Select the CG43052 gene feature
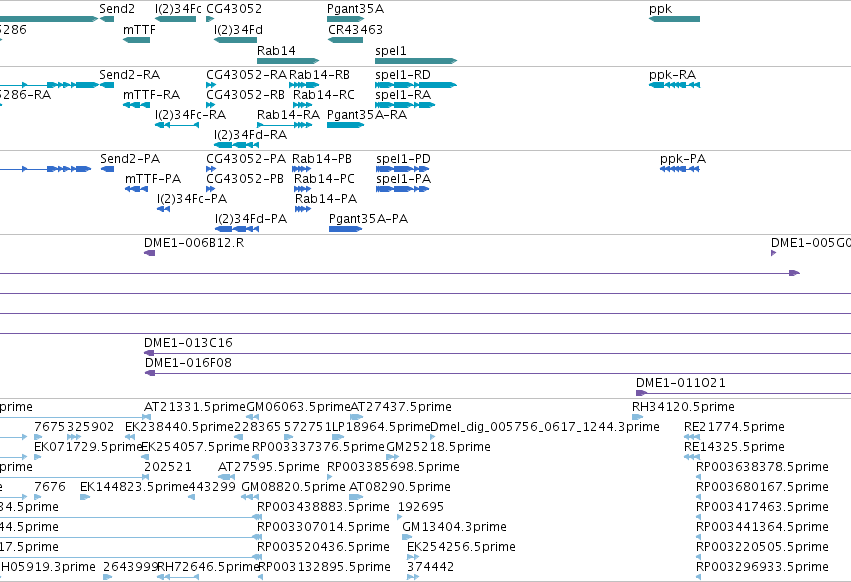This screenshot has width=851, height=582. click(x=210, y=19)
